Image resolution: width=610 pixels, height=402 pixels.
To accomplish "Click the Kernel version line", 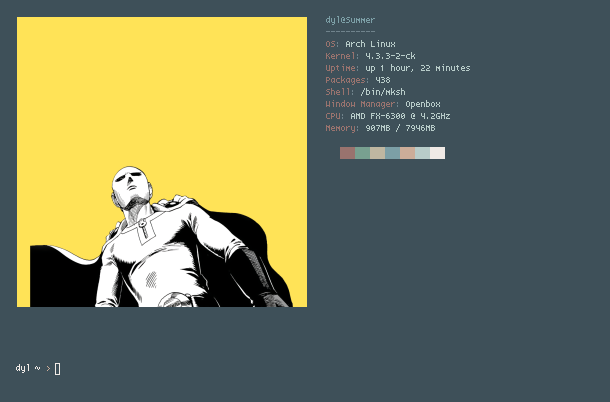I will pos(370,56).
